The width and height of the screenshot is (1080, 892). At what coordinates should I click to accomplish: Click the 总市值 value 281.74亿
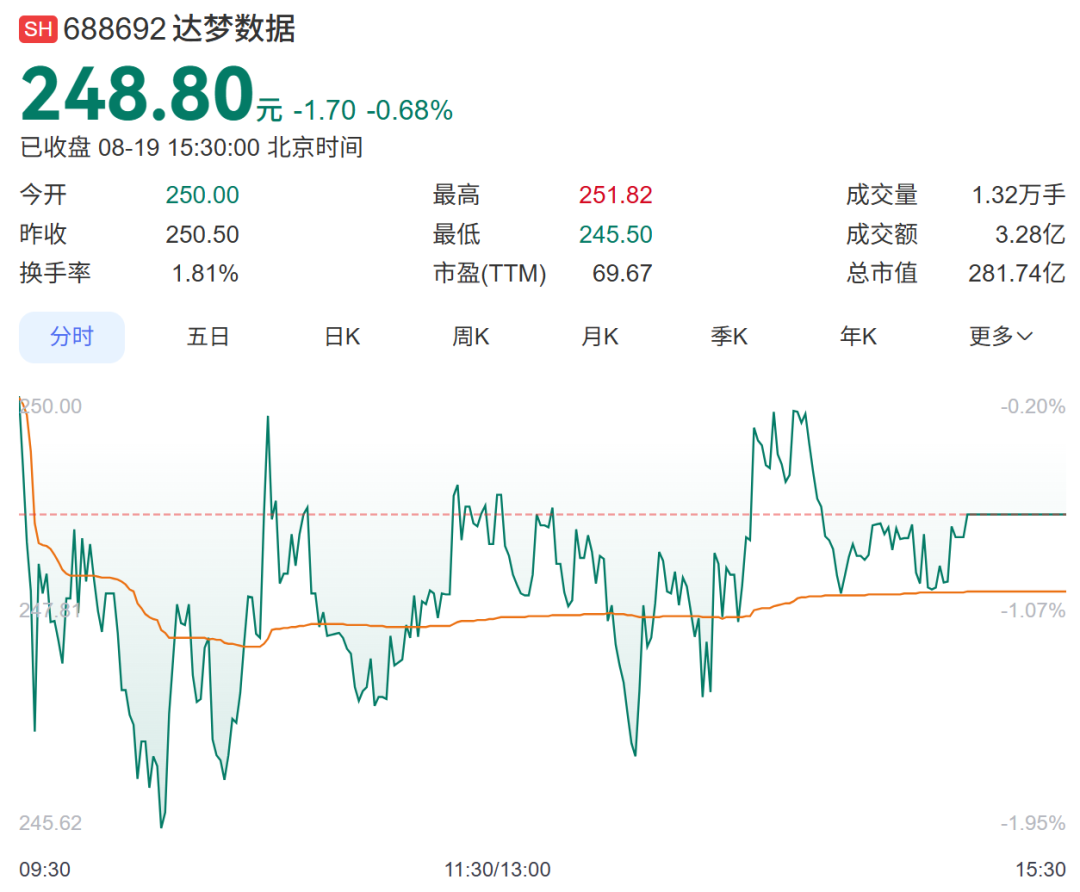pyautogui.click(x=1016, y=273)
